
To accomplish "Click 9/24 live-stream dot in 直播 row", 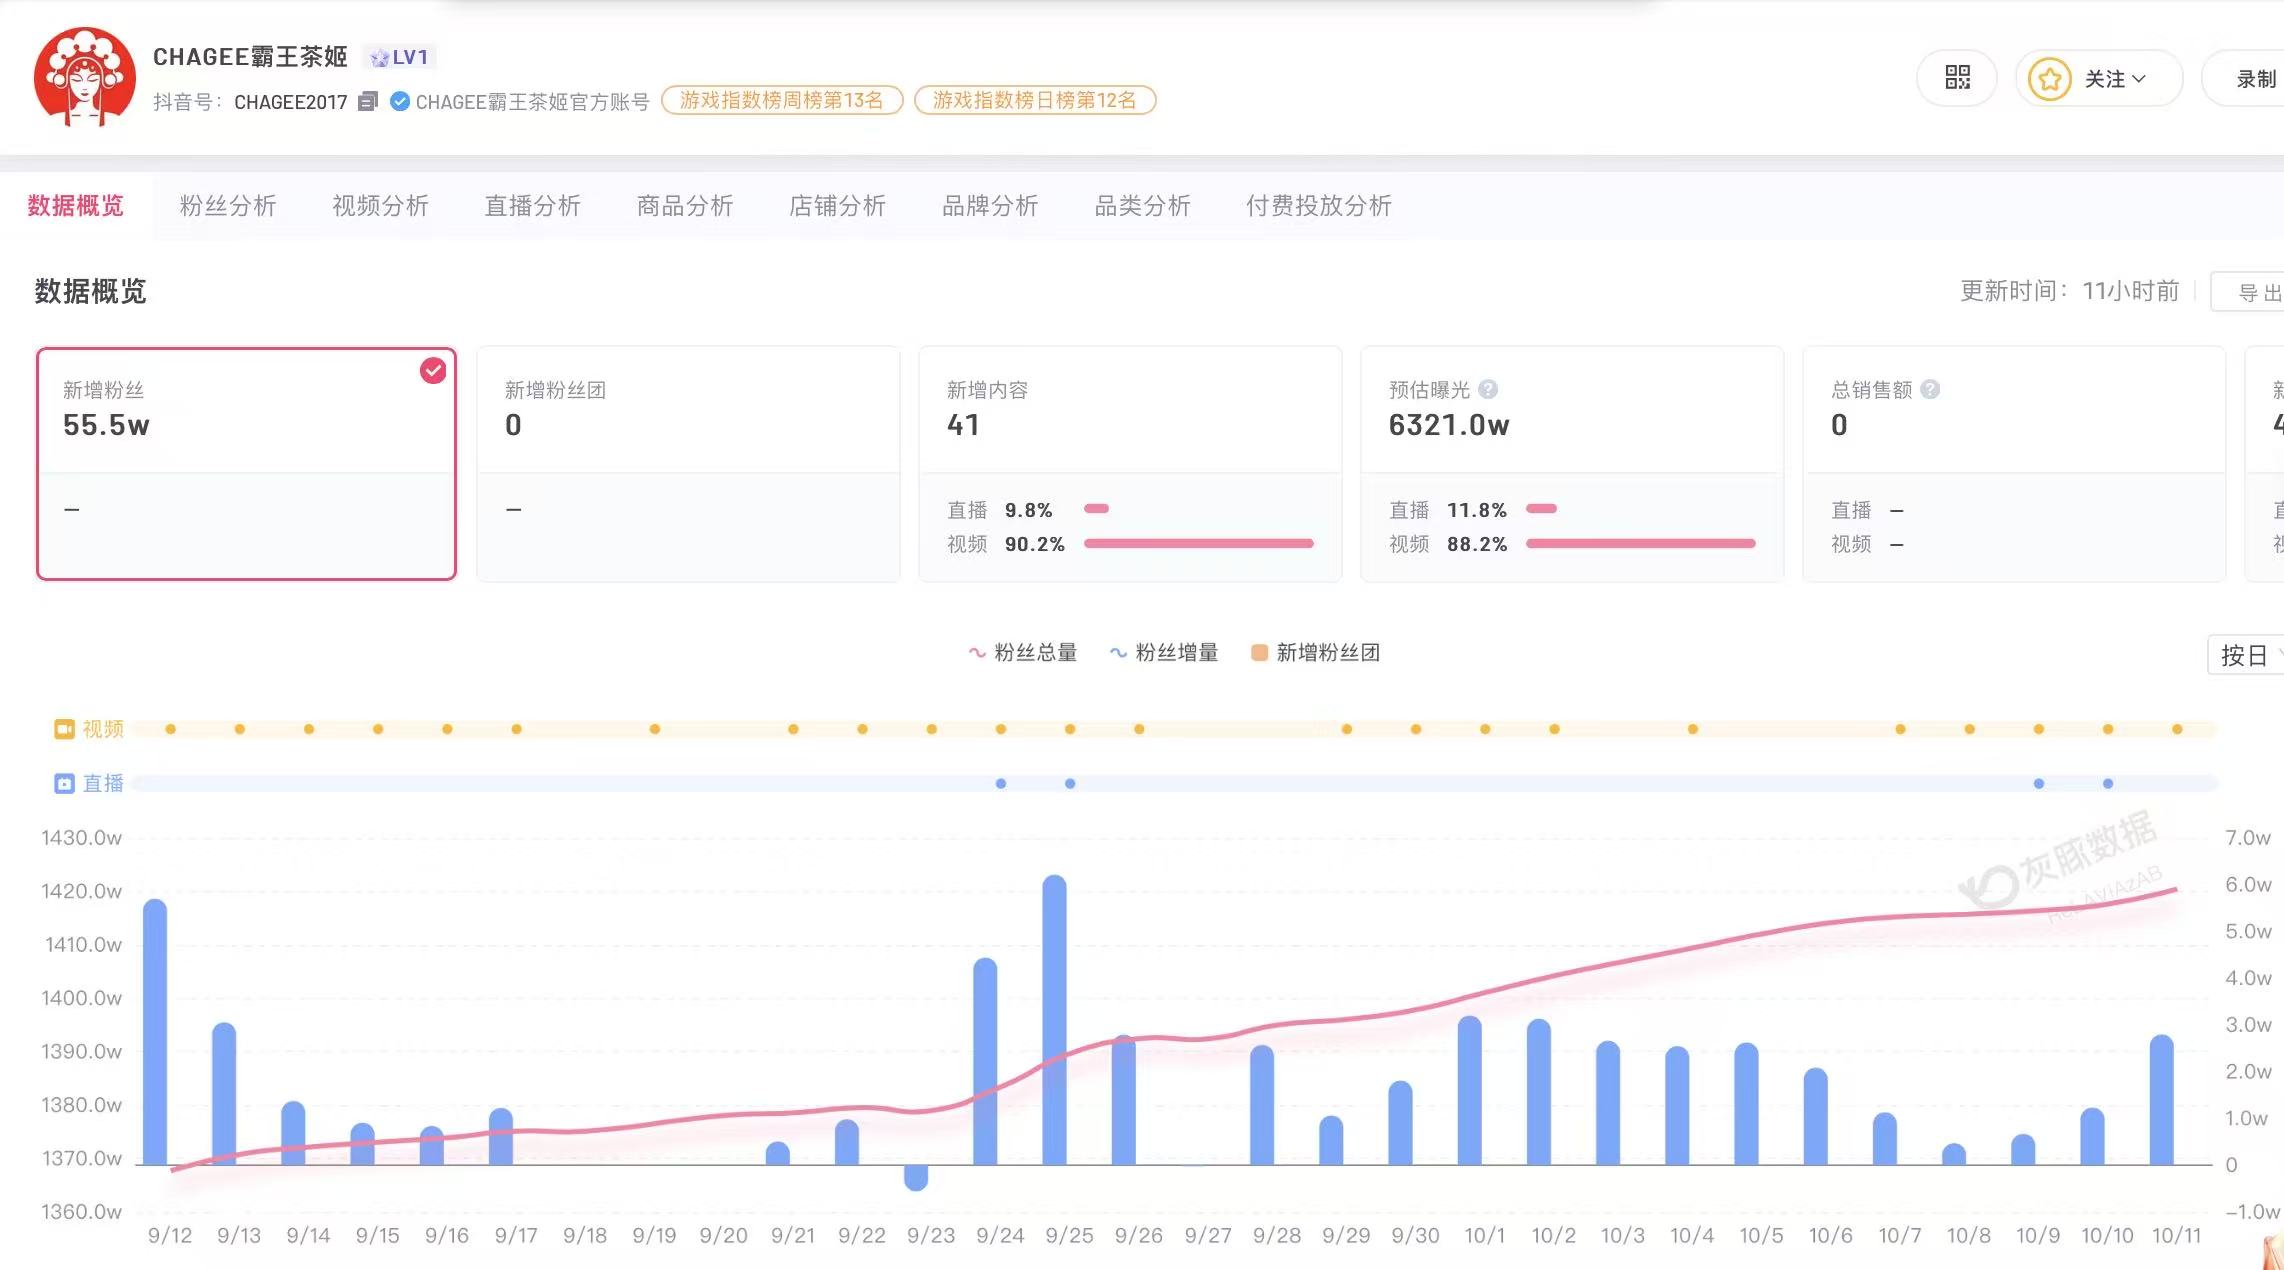I will (x=1001, y=783).
